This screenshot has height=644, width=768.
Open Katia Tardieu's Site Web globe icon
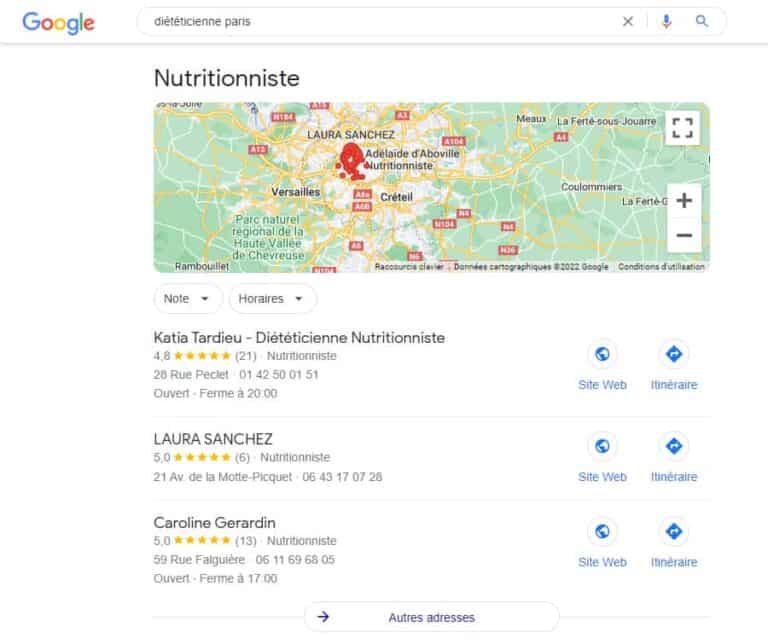click(602, 354)
